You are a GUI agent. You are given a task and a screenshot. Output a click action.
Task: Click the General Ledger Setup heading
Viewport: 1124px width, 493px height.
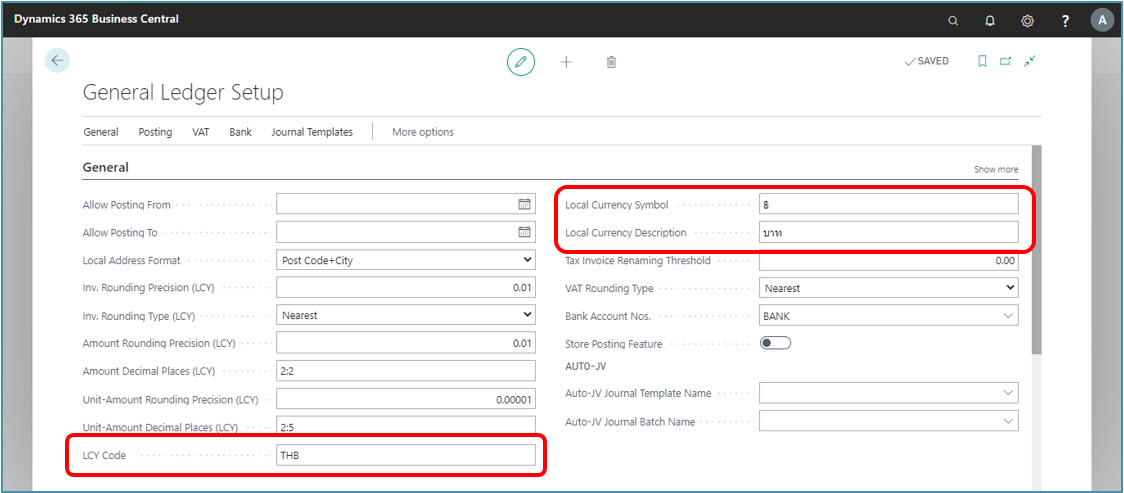pos(183,92)
